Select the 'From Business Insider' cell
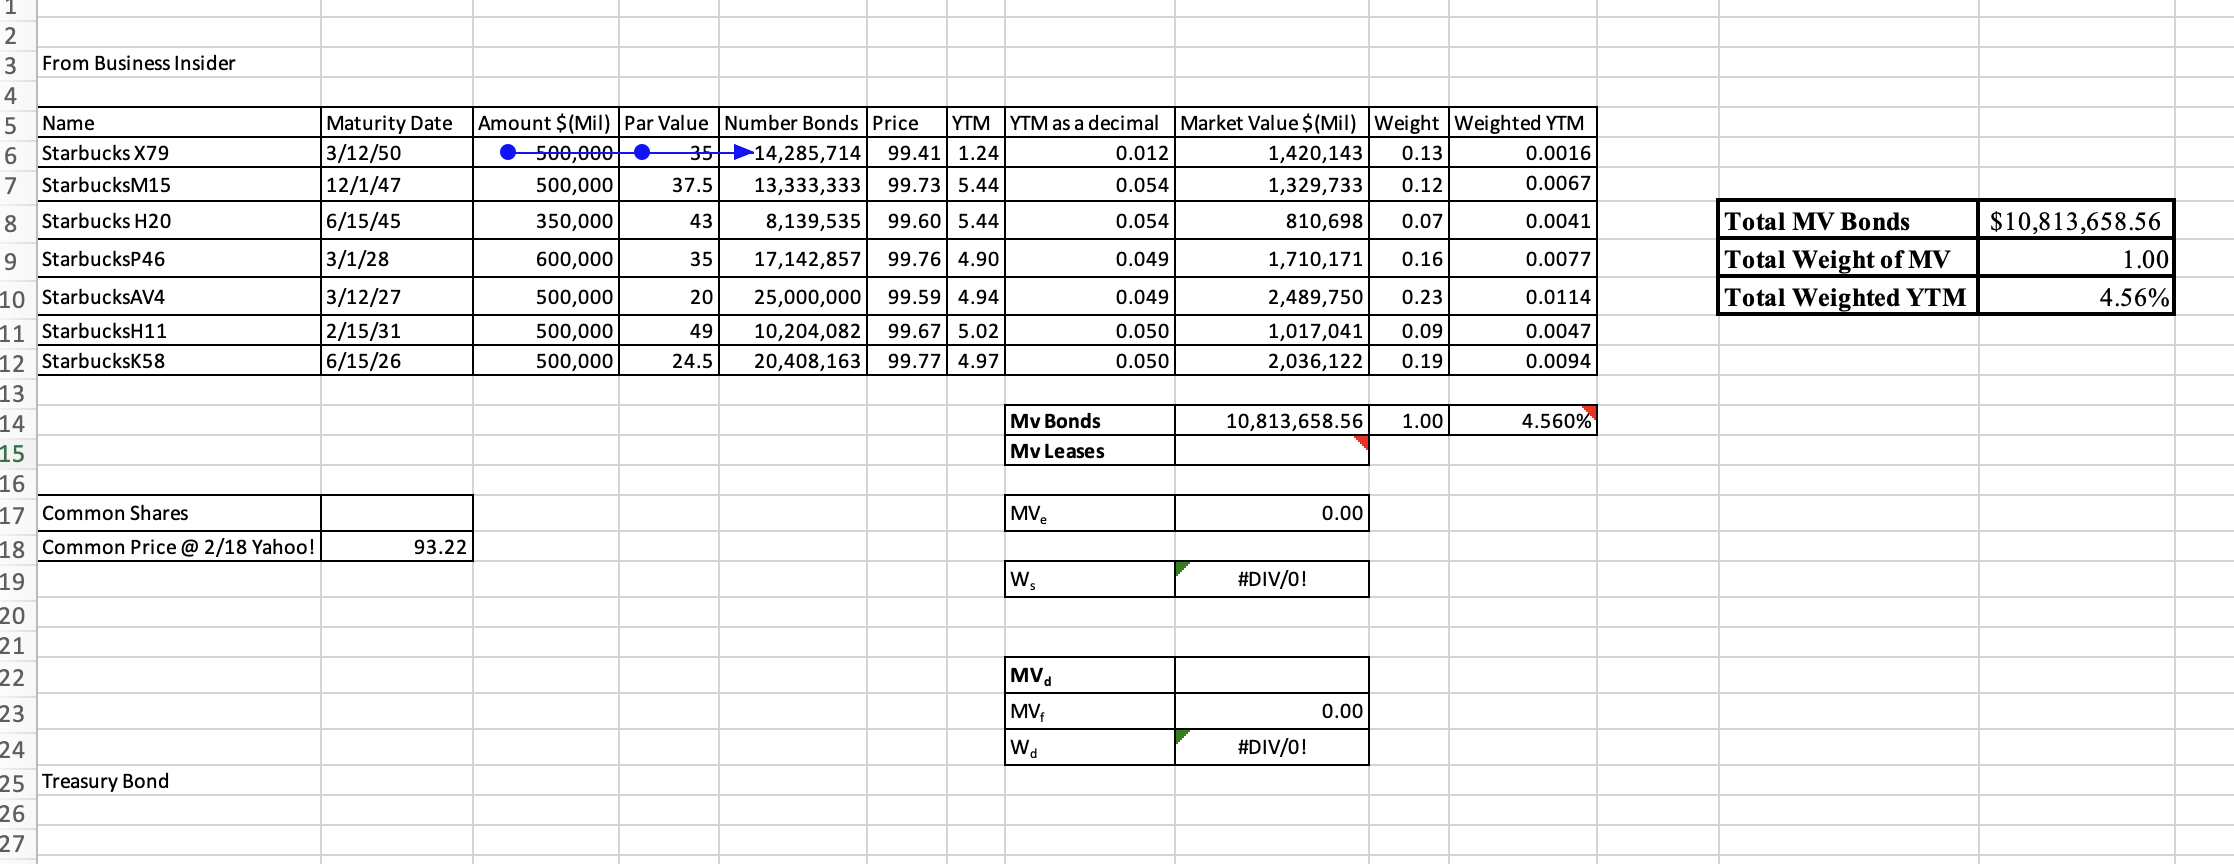The height and width of the screenshot is (864, 2234). (x=179, y=63)
